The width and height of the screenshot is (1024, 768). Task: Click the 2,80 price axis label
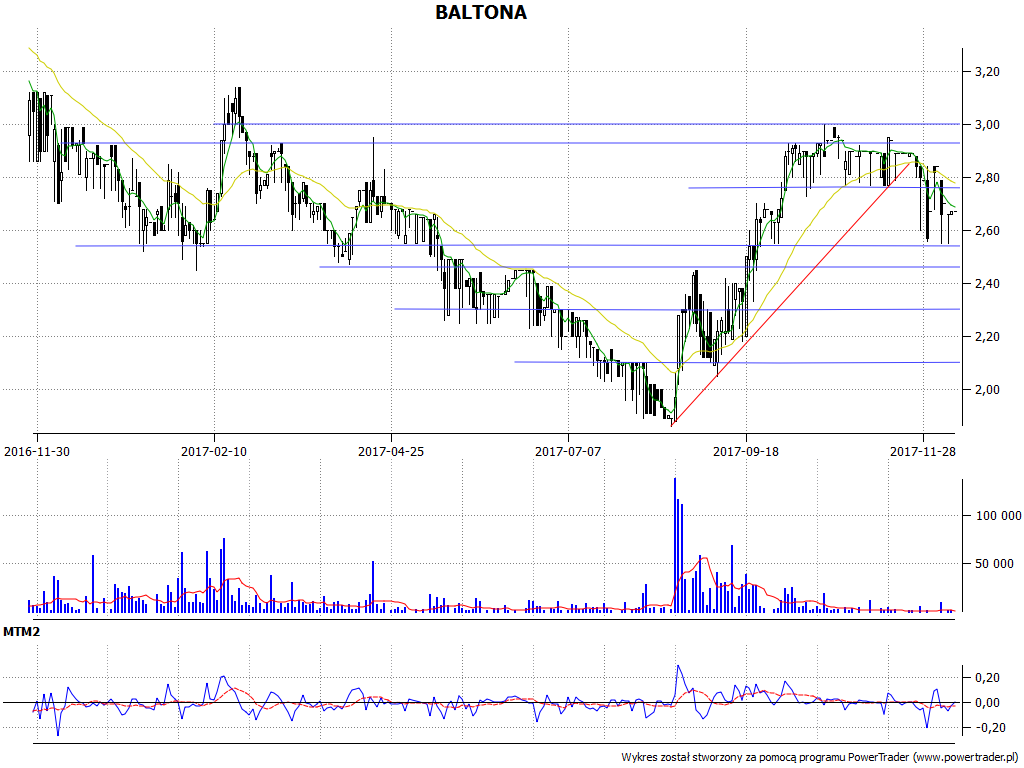click(x=987, y=178)
